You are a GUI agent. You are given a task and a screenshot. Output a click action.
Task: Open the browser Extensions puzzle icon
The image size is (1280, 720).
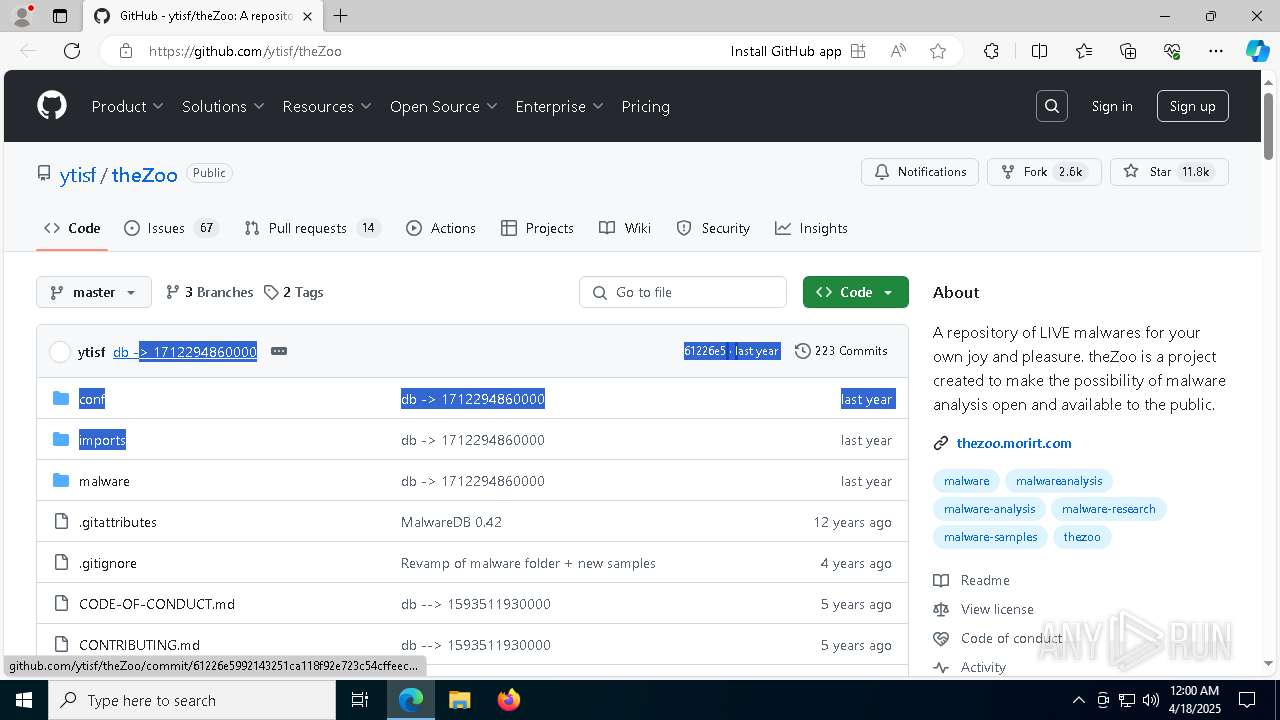991,51
